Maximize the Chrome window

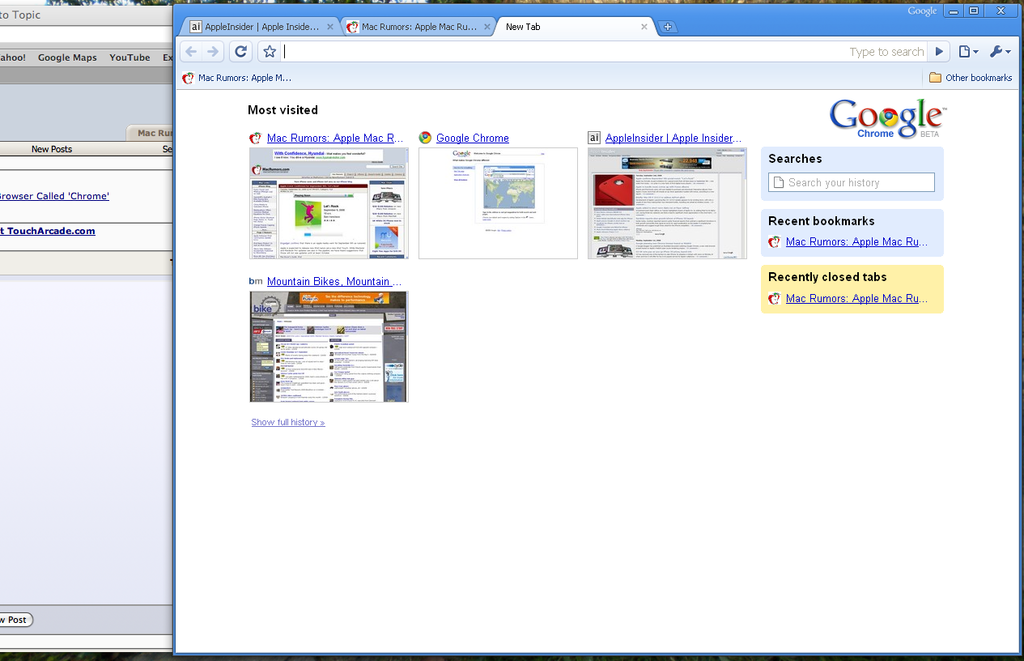click(x=973, y=11)
